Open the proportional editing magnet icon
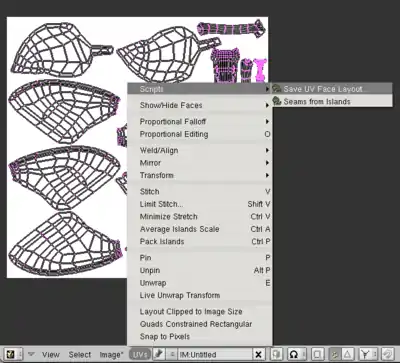Screen dimensions: 400x363 (294, 354)
